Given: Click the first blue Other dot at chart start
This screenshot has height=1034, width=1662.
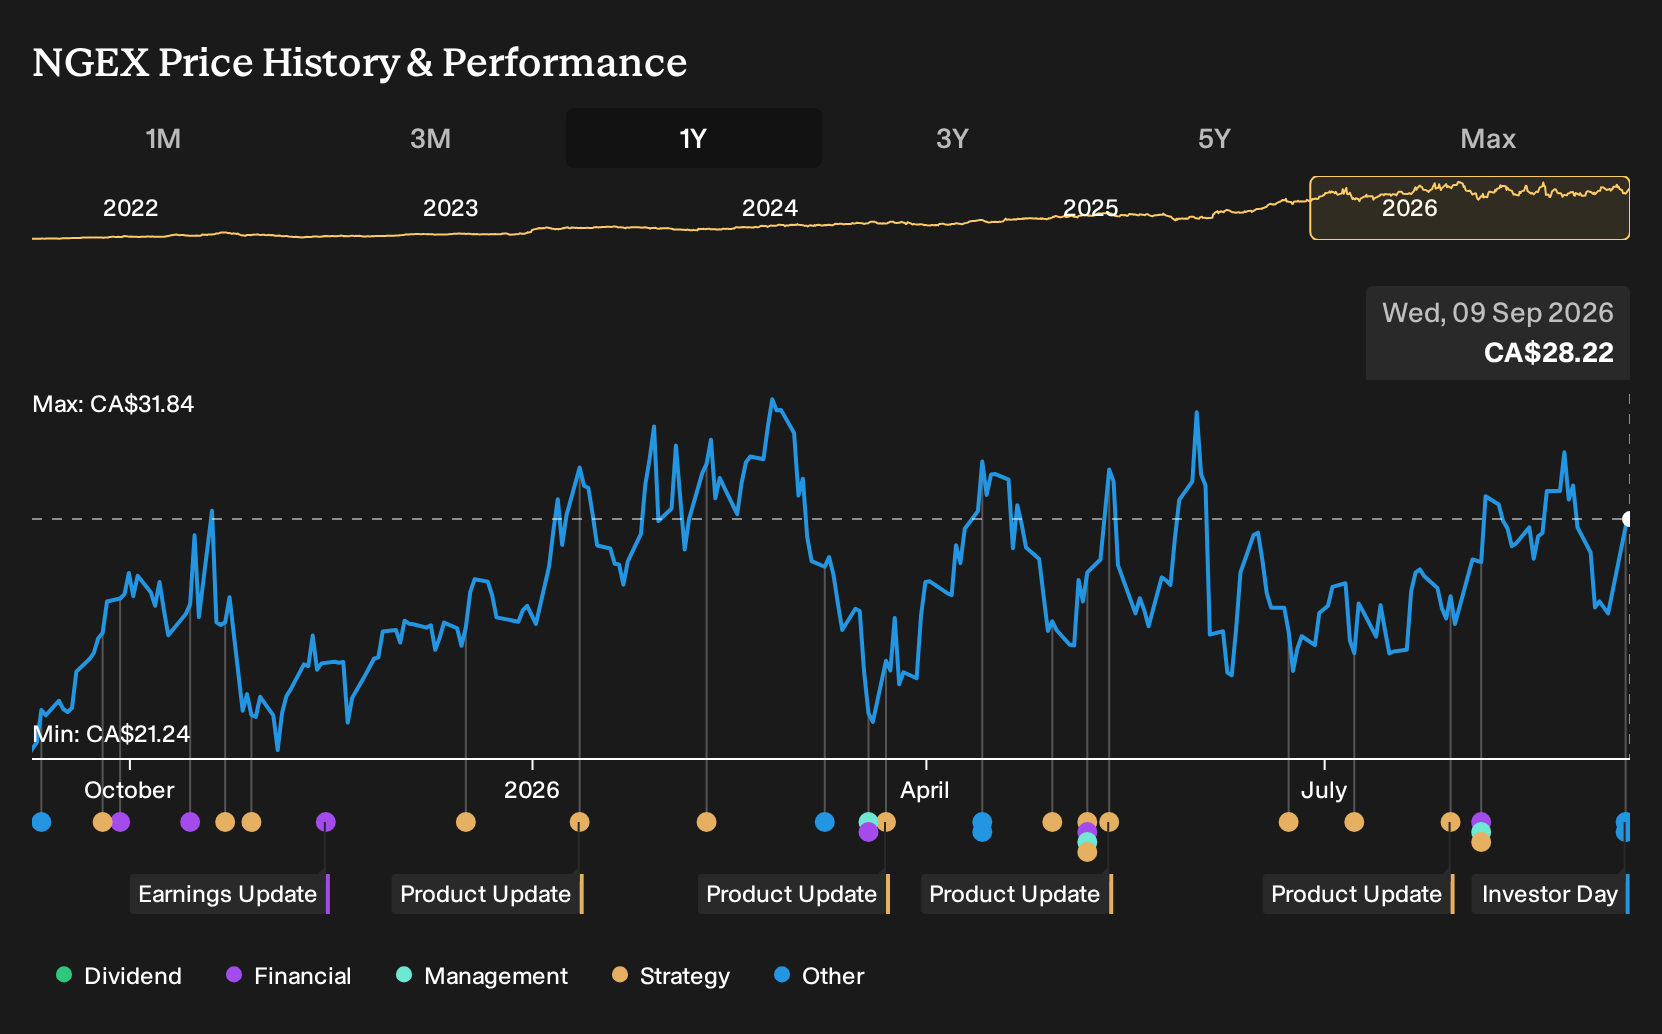Looking at the screenshot, I should 41,822.
